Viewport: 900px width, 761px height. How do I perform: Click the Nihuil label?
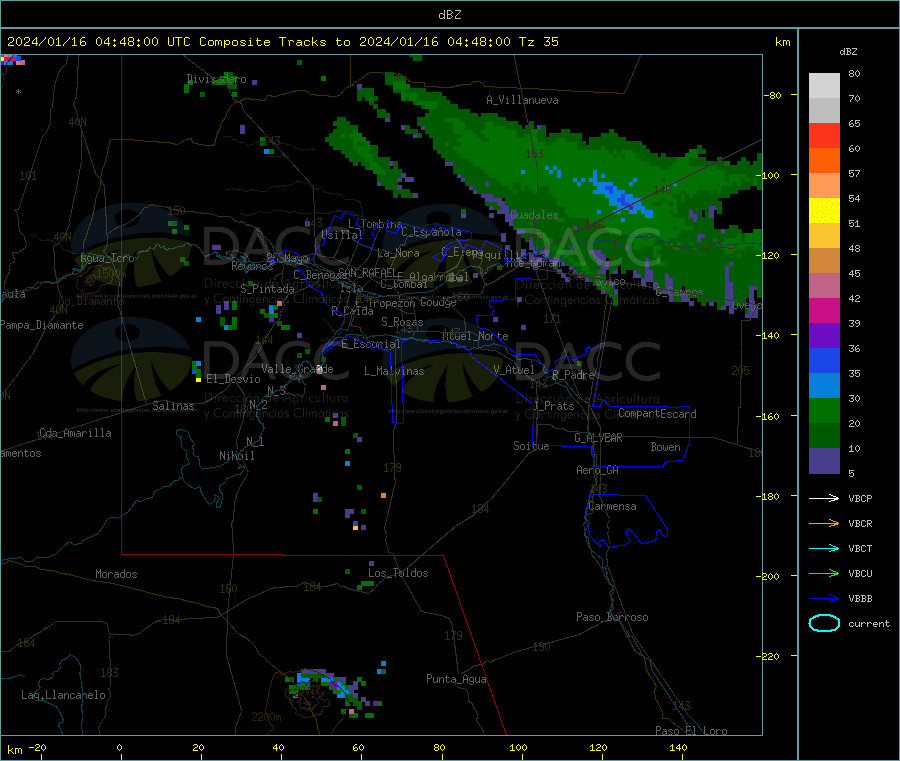click(236, 456)
